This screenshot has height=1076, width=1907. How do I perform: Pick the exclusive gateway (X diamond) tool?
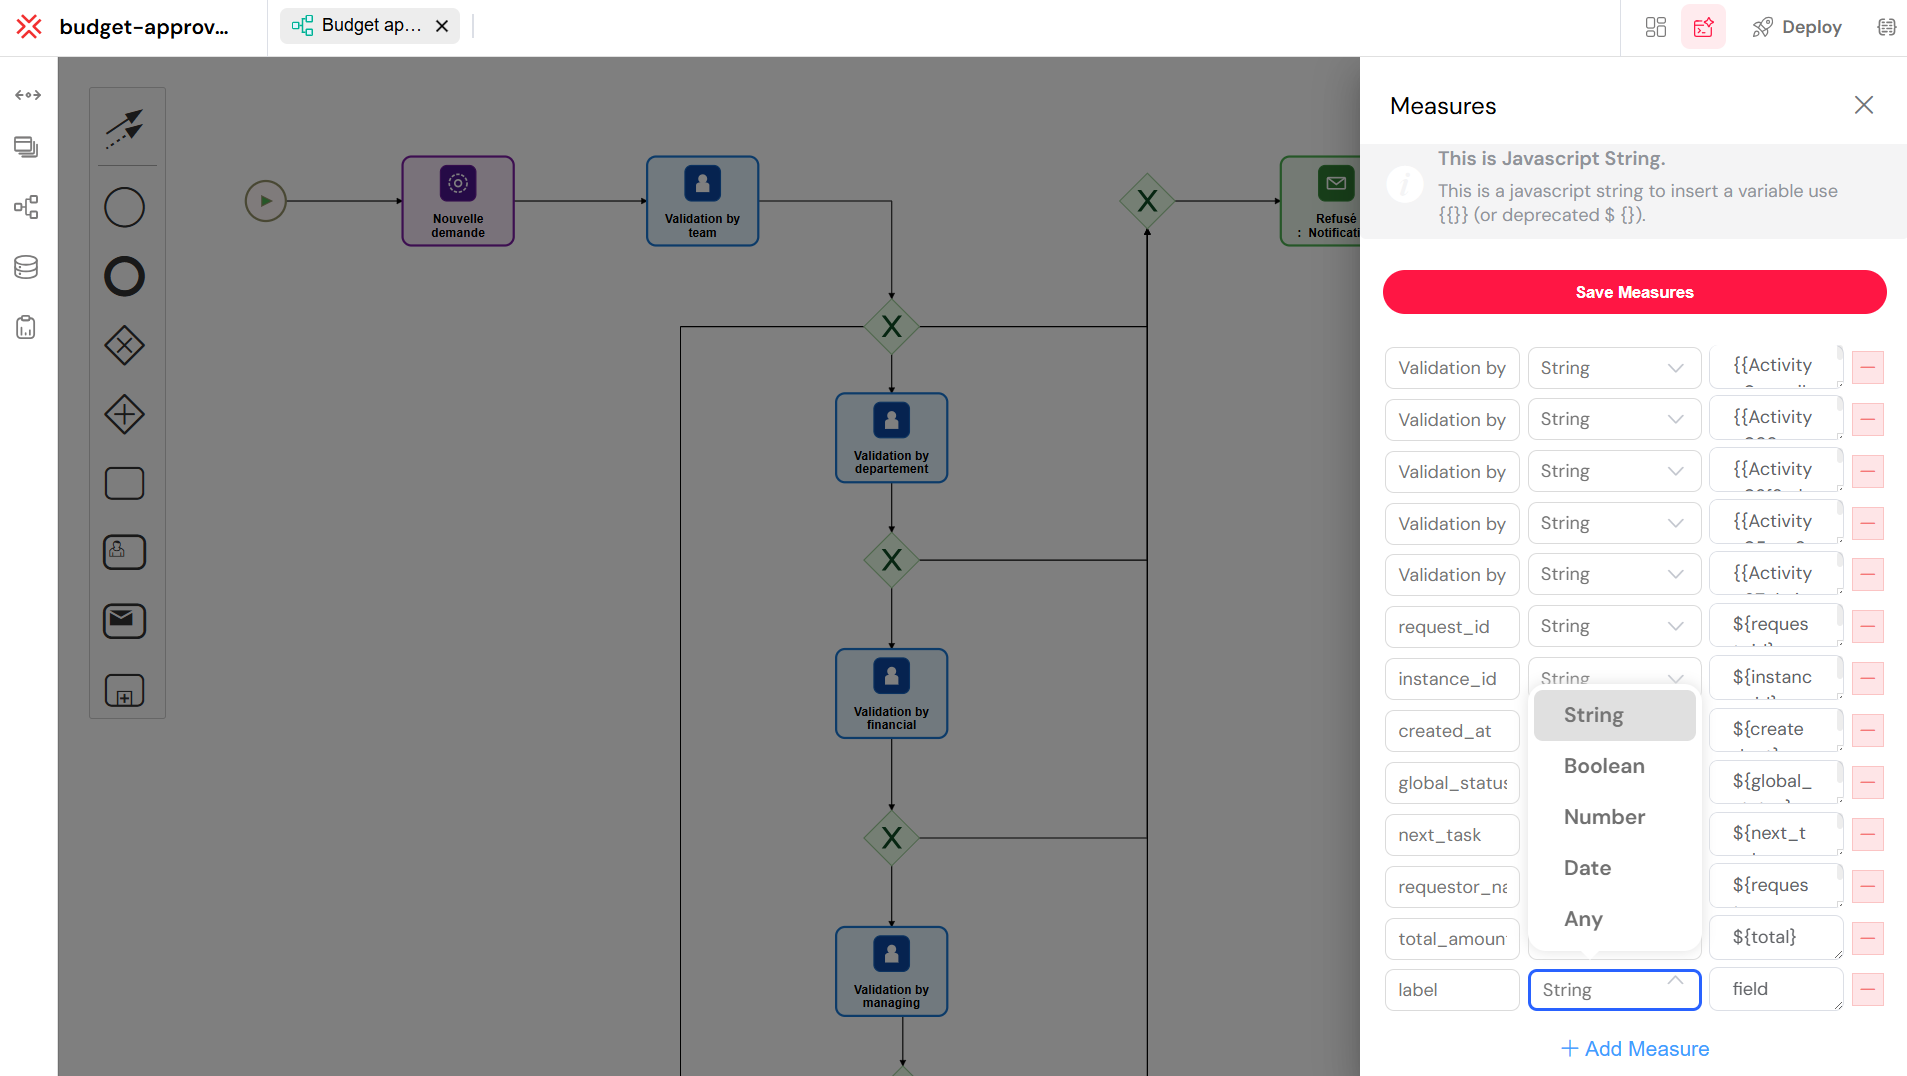(124, 345)
